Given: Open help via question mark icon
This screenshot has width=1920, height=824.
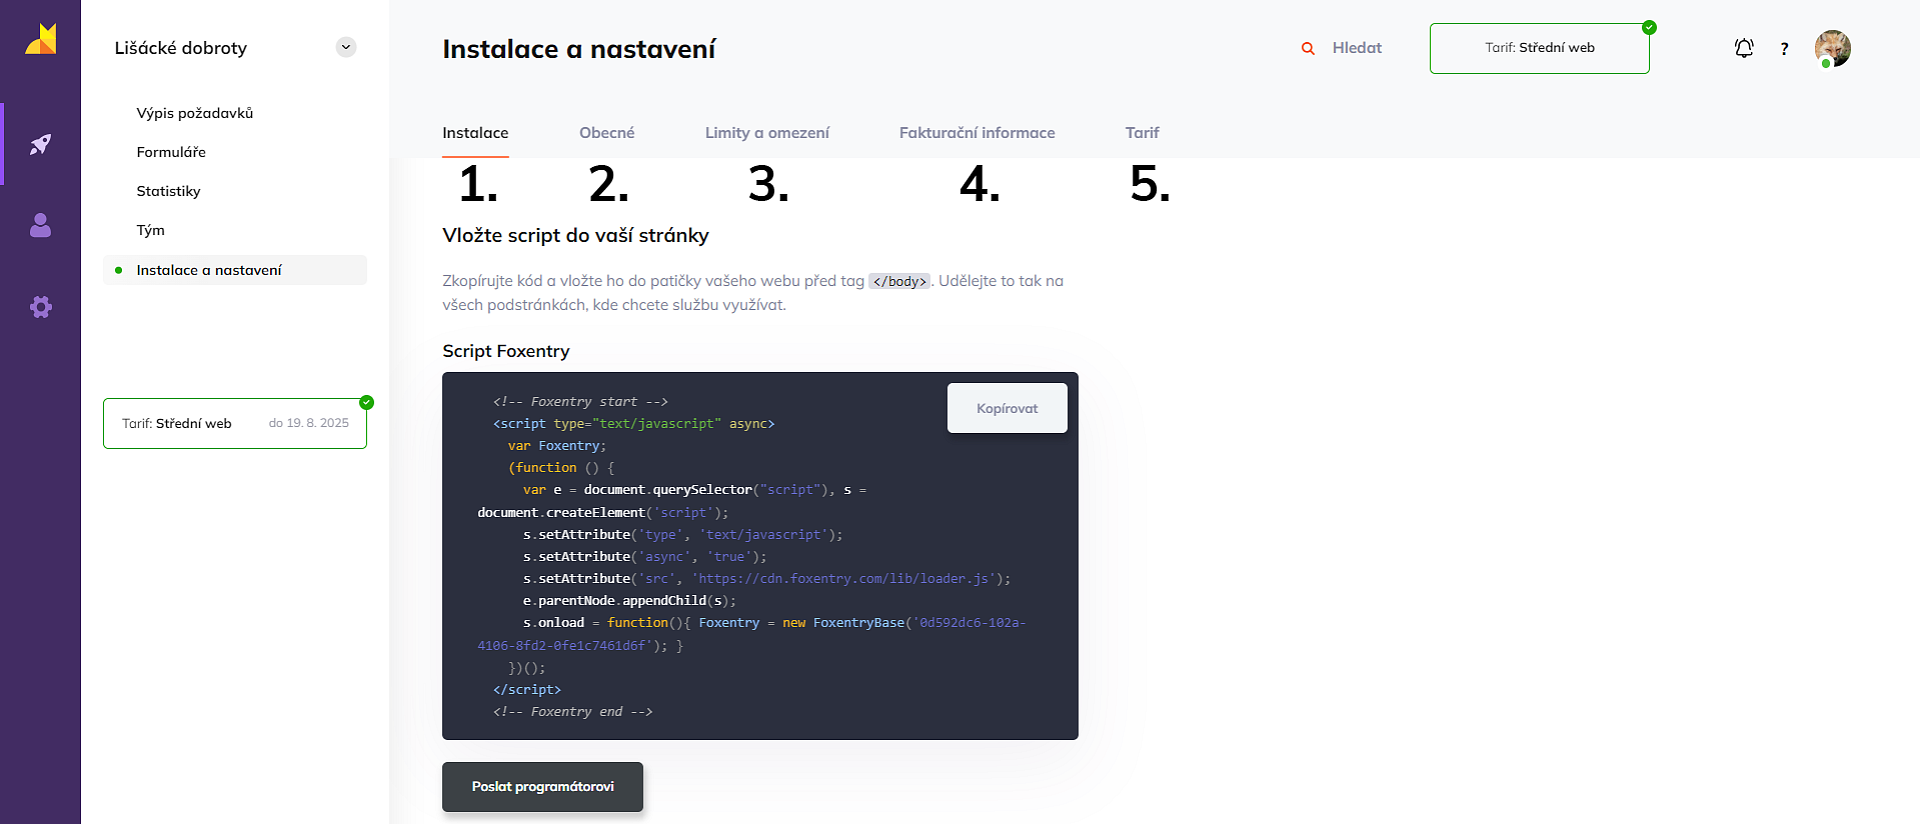Looking at the screenshot, I should pos(1784,49).
